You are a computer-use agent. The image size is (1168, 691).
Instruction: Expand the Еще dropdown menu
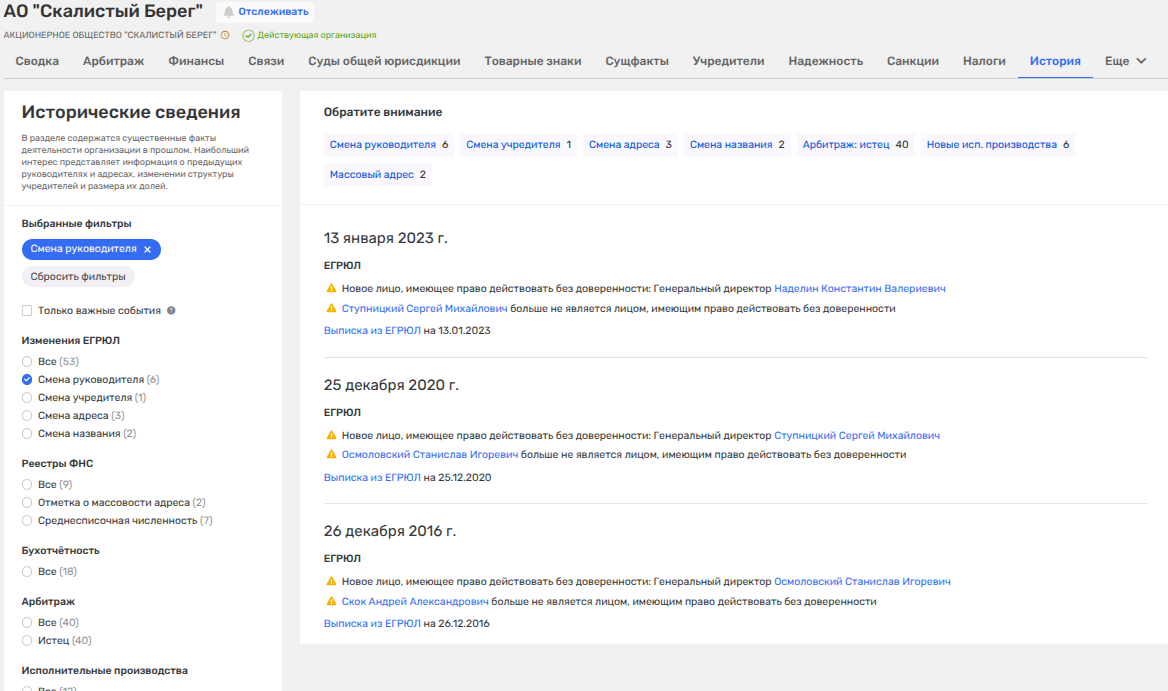pyautogui.click(x=1125, y=61)
